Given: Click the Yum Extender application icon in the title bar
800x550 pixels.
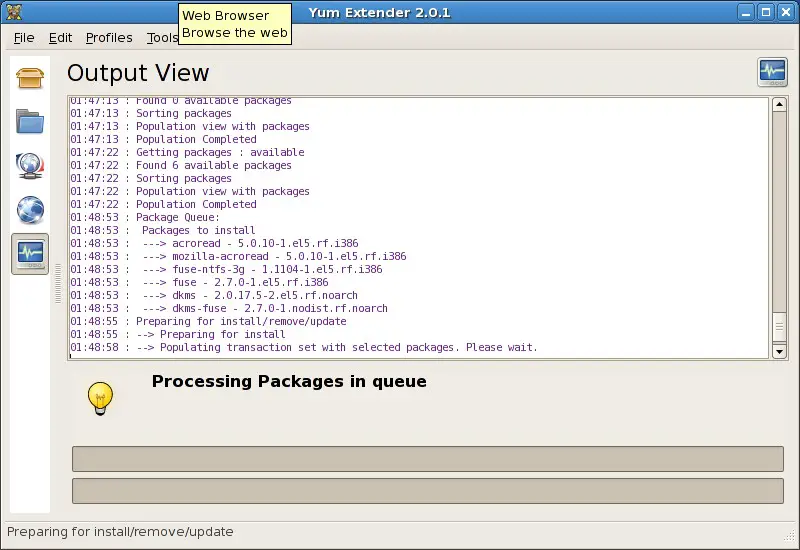Looking at the screenshot, I should (x=14, y=12).
